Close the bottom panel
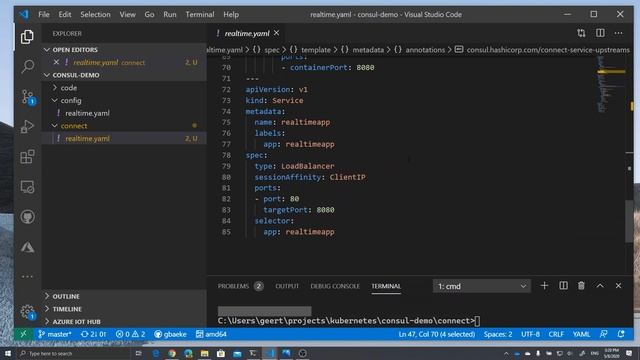 click(618, 286)
